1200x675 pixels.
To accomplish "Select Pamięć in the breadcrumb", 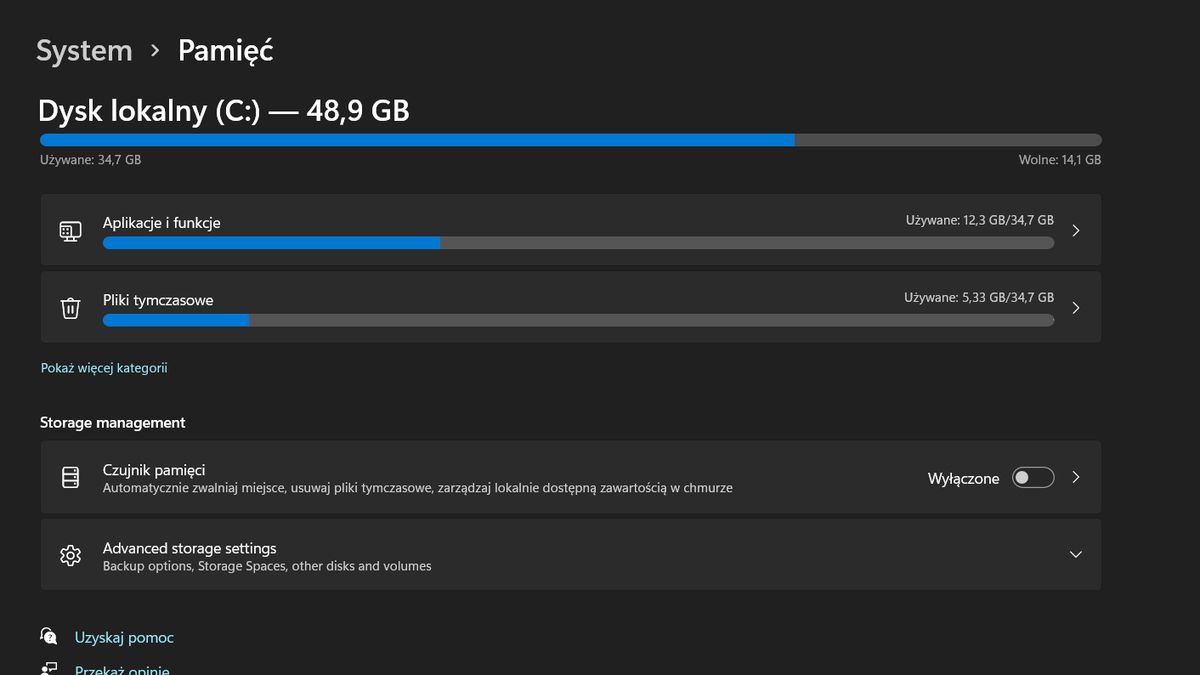I will (x=224, y=50).
